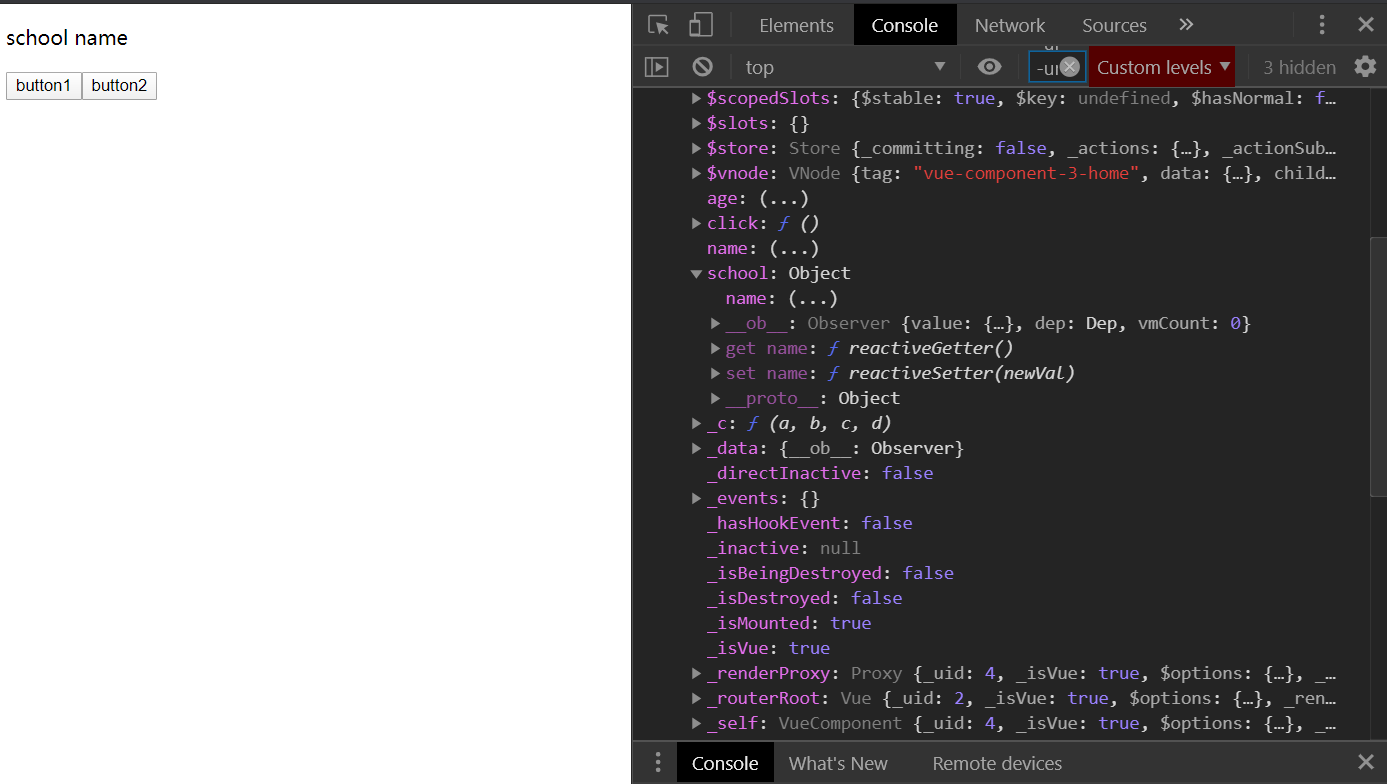Open the Elements tab
This screenshot has height=784, width=1387.
click(x=796, y=25)
